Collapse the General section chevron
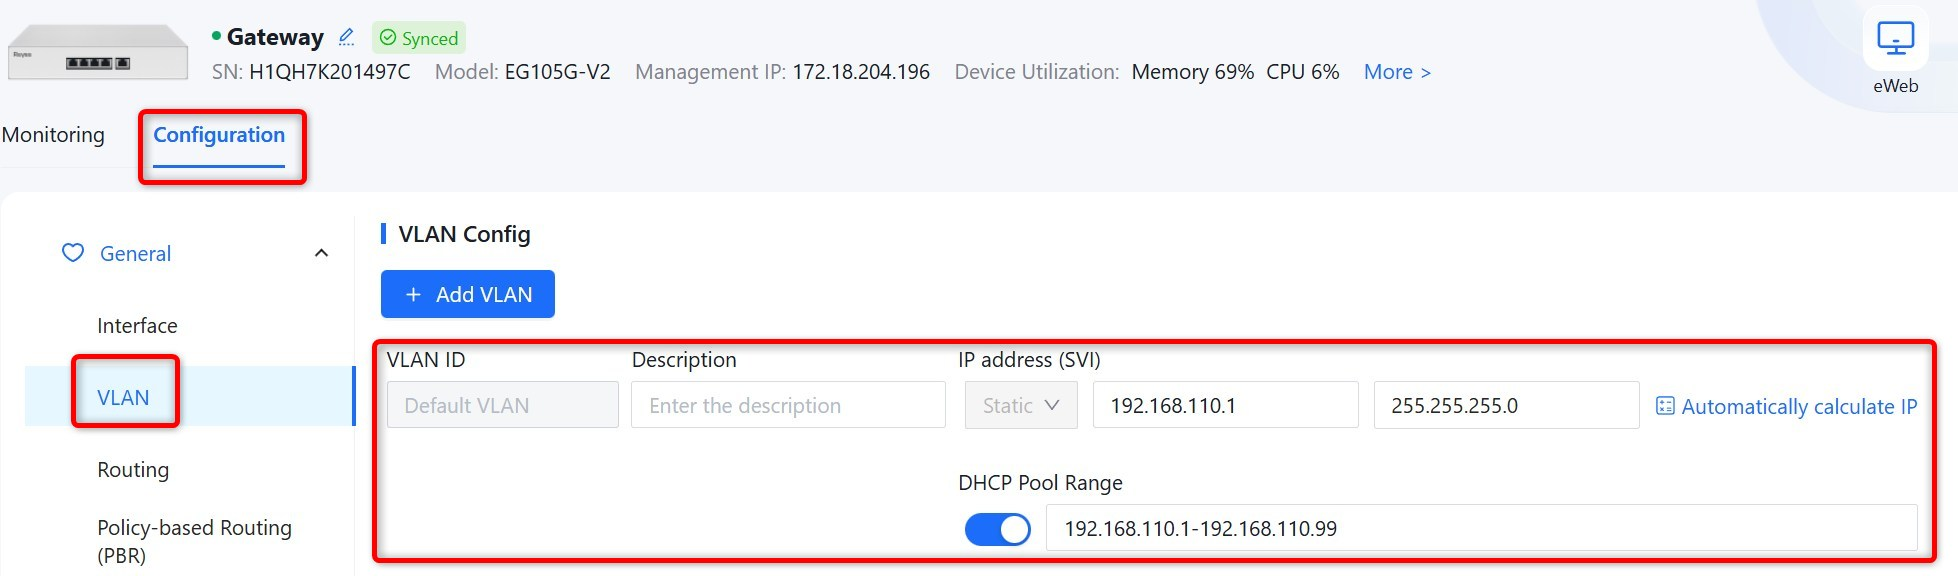 (x=321, y=253)
